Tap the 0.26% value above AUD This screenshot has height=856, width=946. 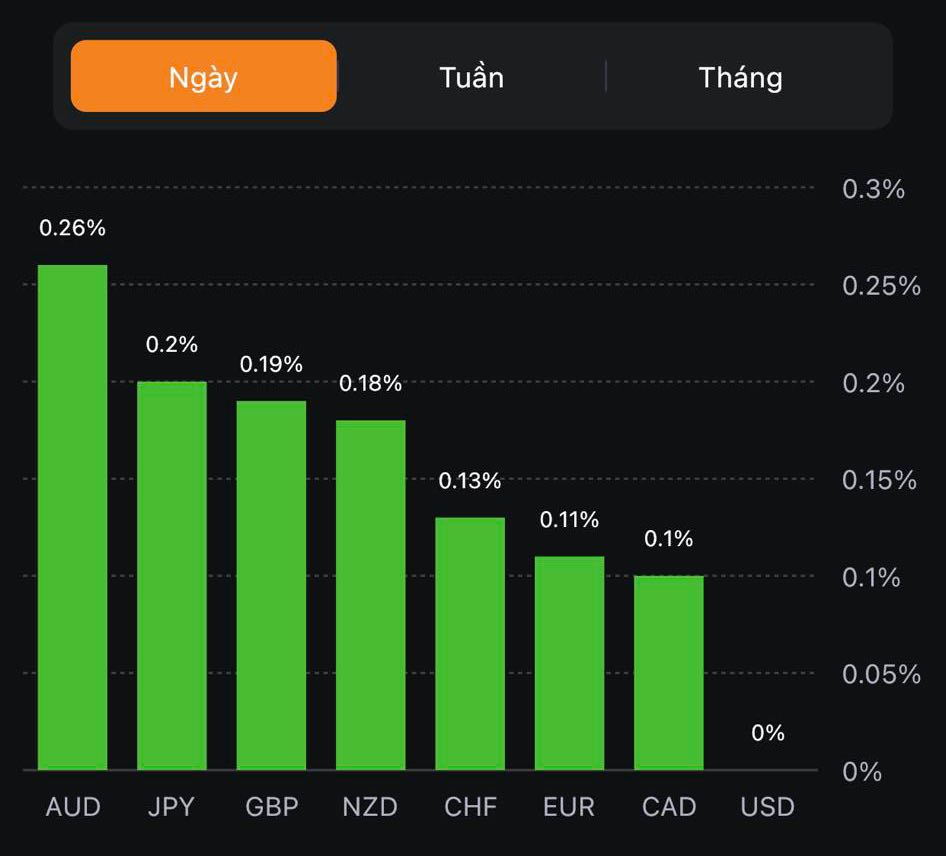coord(72,228)
